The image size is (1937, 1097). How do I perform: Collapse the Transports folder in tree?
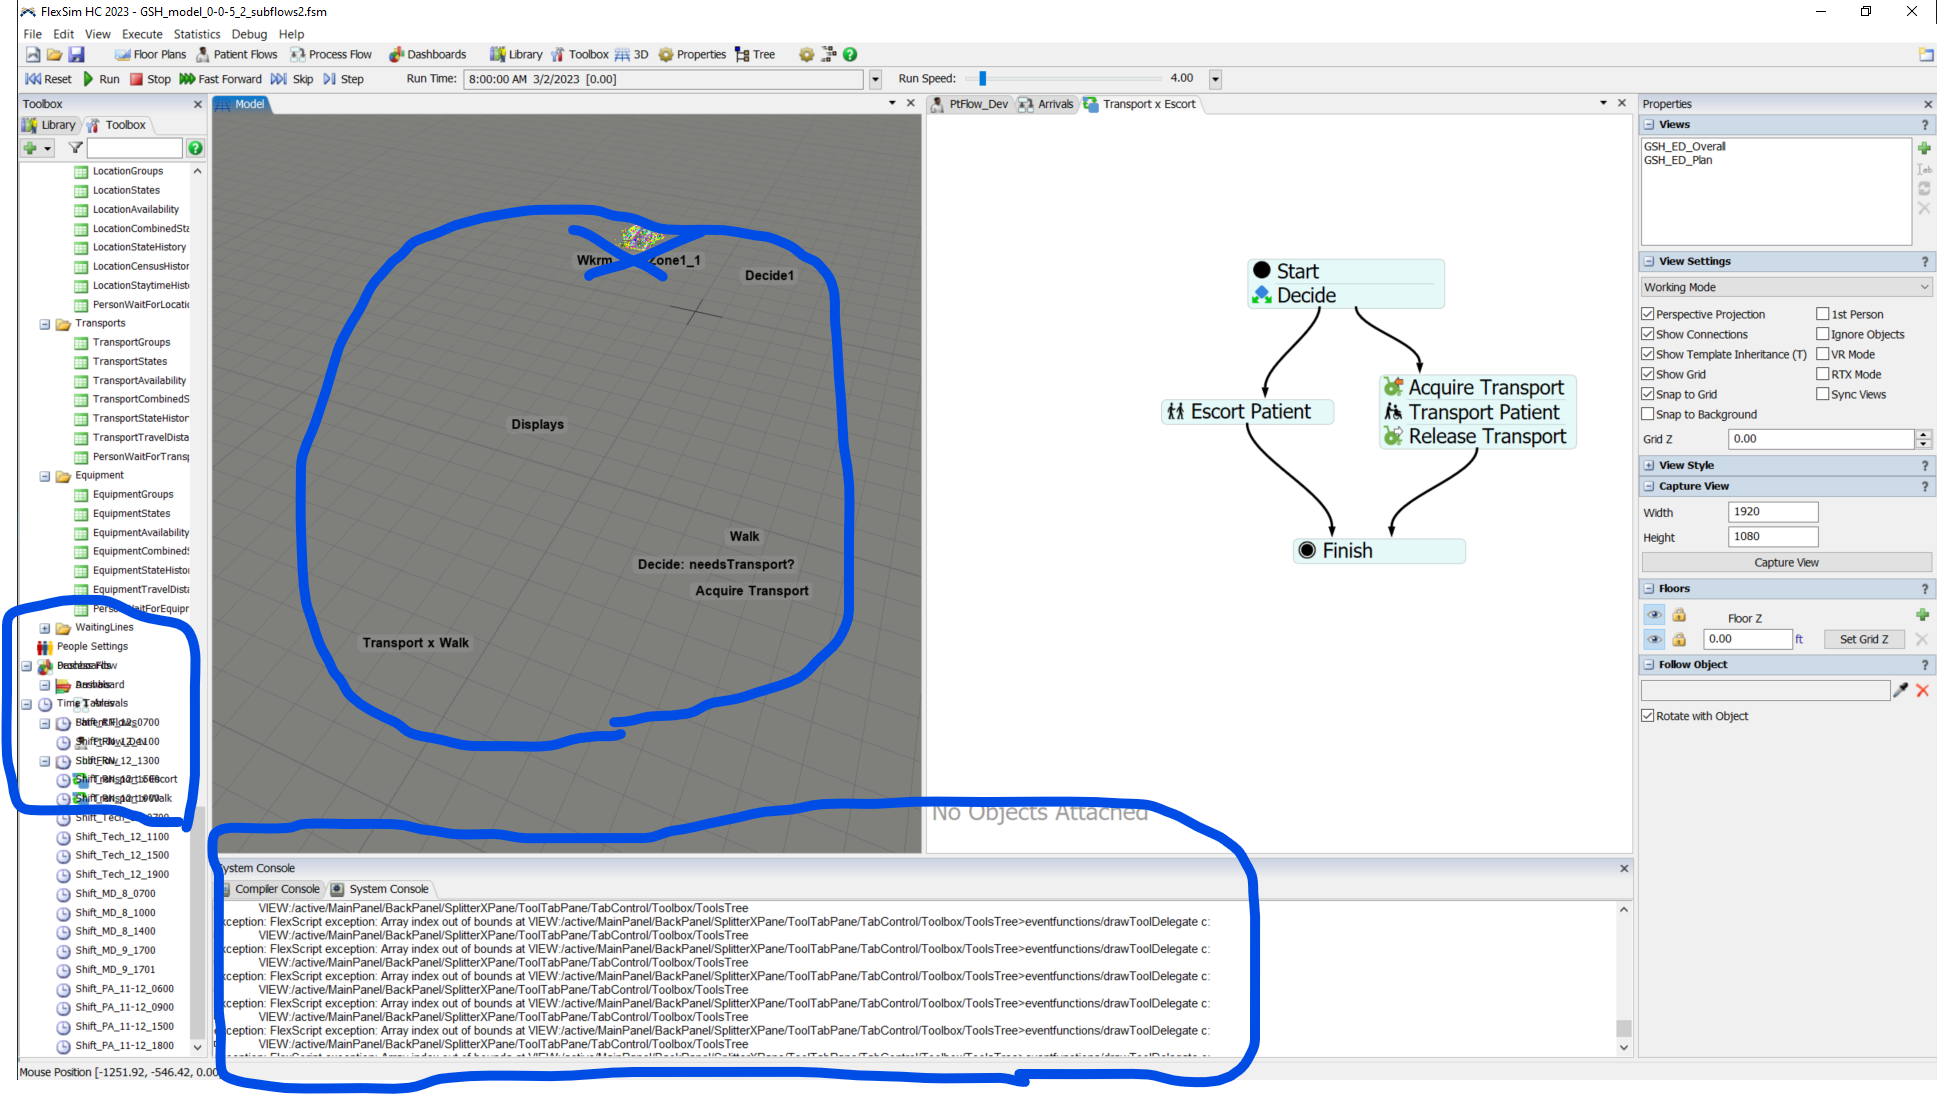45,324
